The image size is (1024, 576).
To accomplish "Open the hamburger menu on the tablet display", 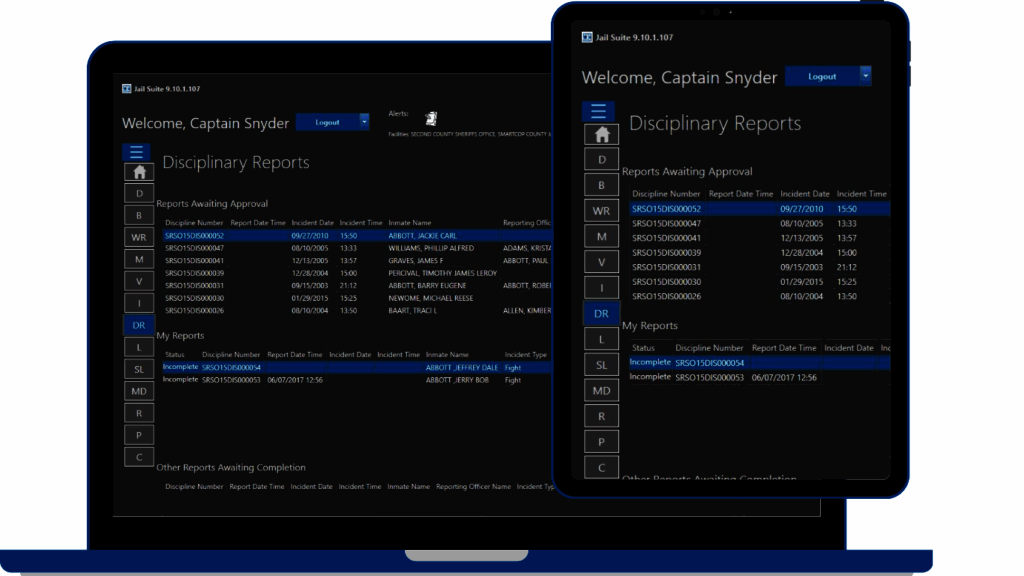I will [599, 110].
